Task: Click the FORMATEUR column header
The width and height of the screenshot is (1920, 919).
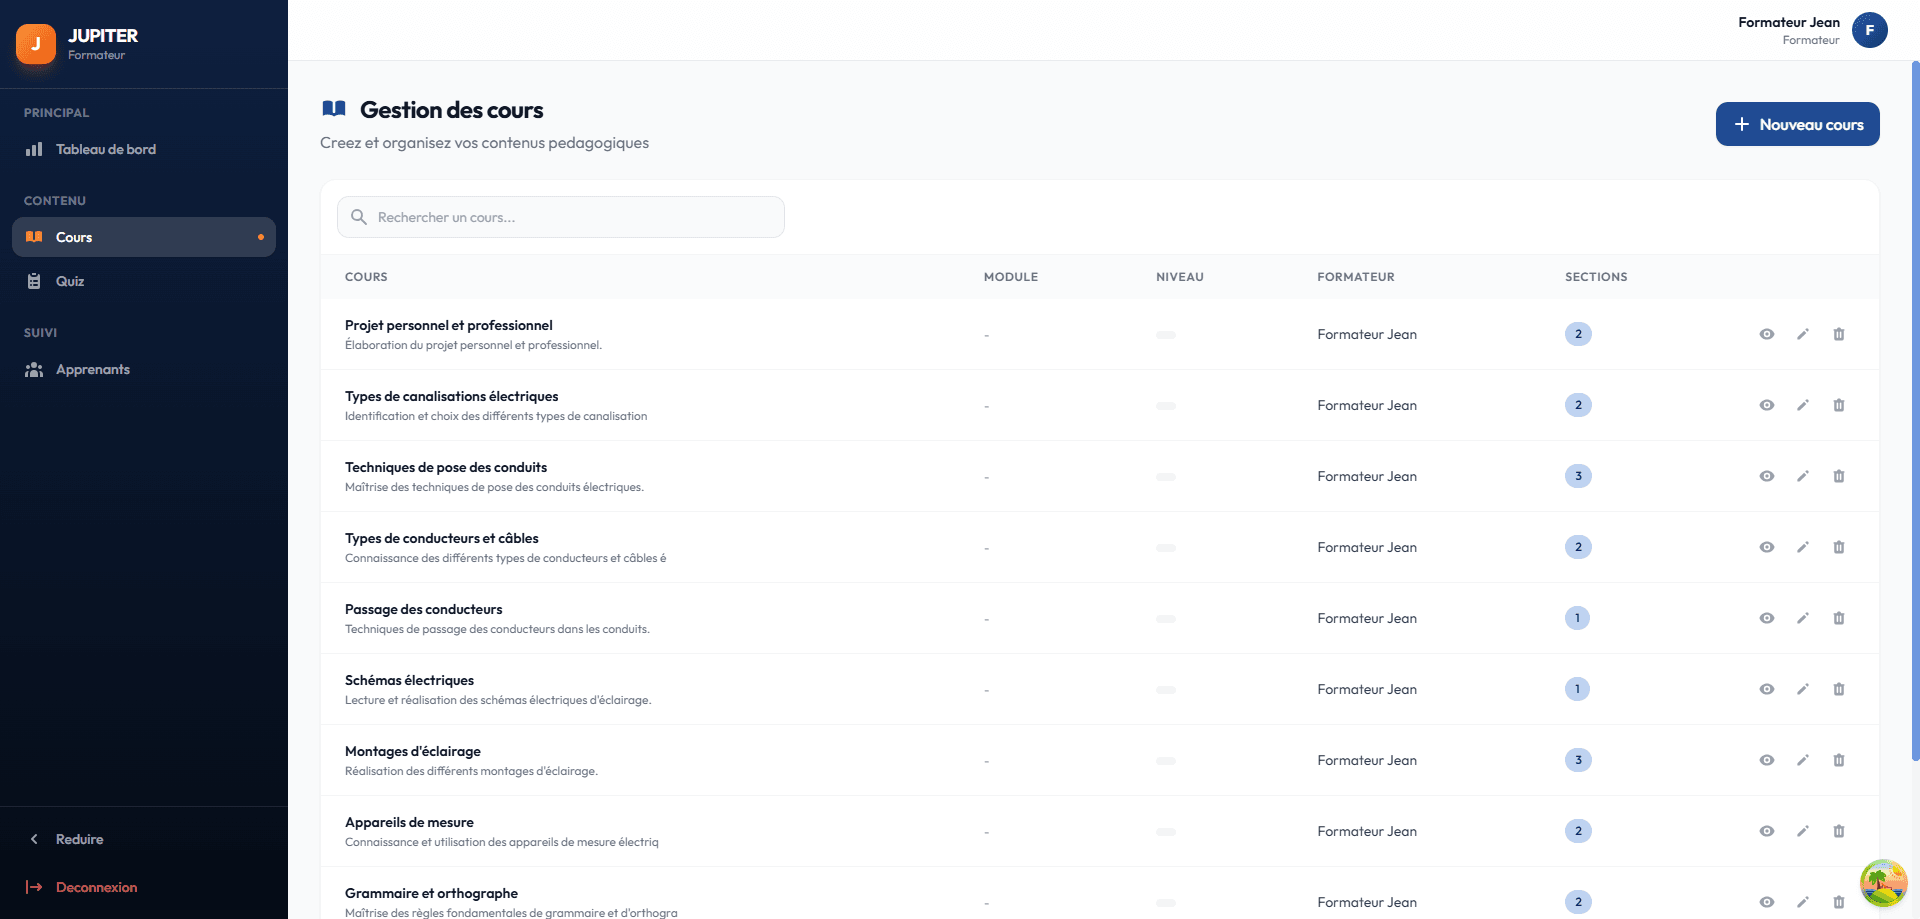Action: (1356, 277)
